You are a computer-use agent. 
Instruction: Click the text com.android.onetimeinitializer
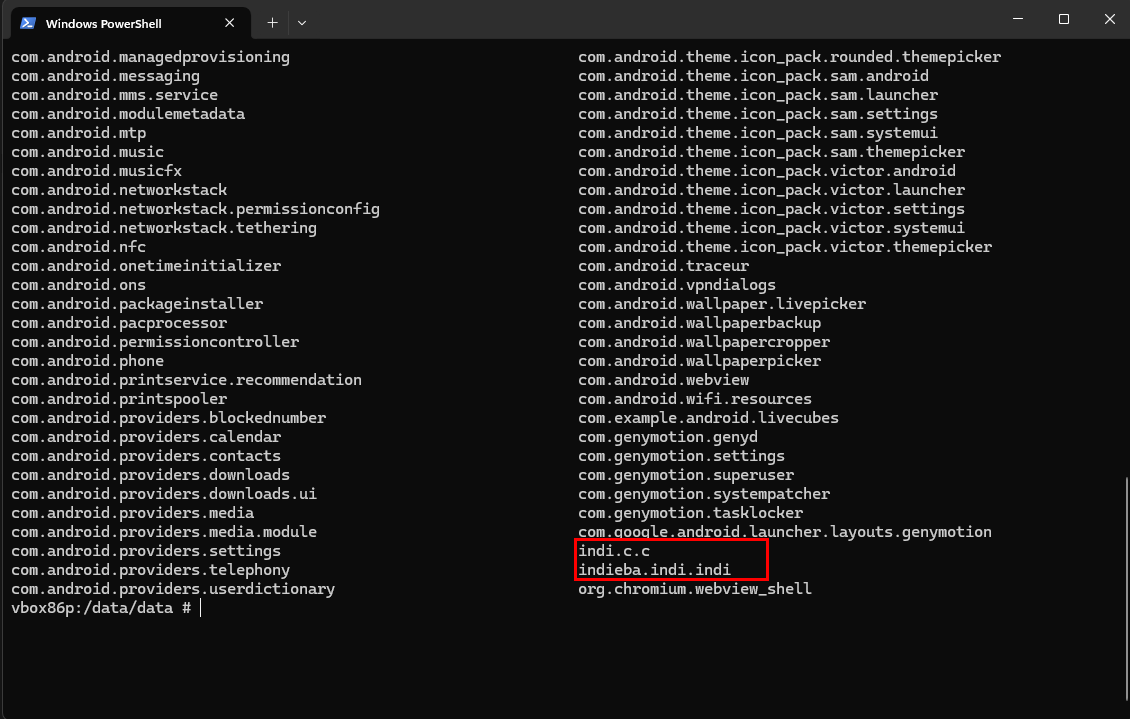coord(146,266)
